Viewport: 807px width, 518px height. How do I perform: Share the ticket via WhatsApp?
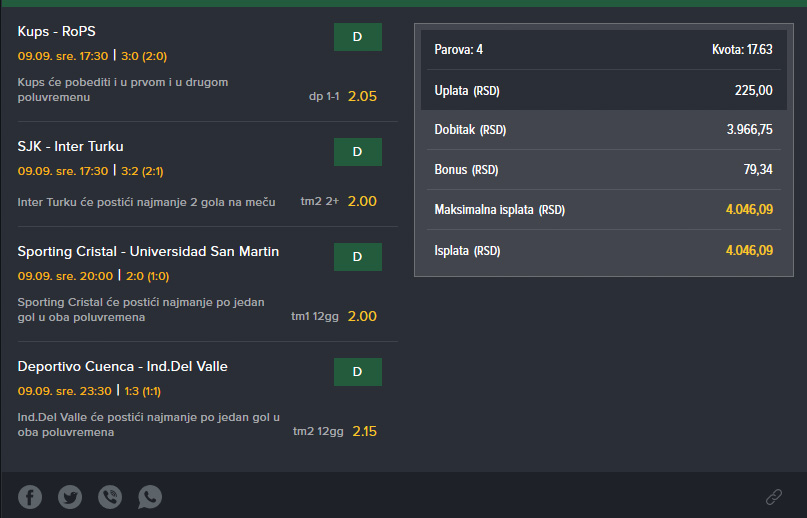coord(150,497)
